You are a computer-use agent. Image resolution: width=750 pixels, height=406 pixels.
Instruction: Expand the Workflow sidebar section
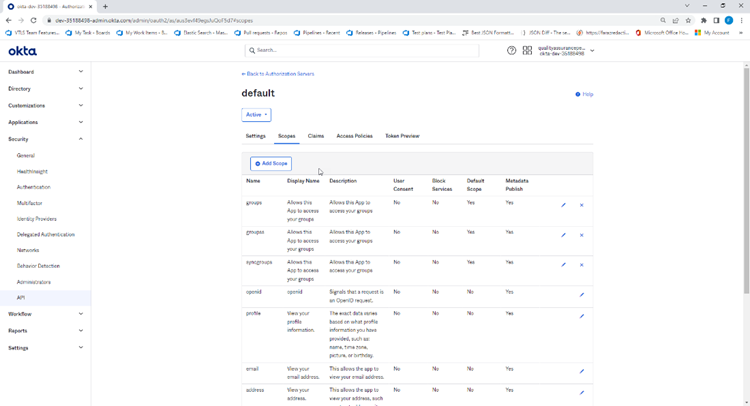point(45,314)
